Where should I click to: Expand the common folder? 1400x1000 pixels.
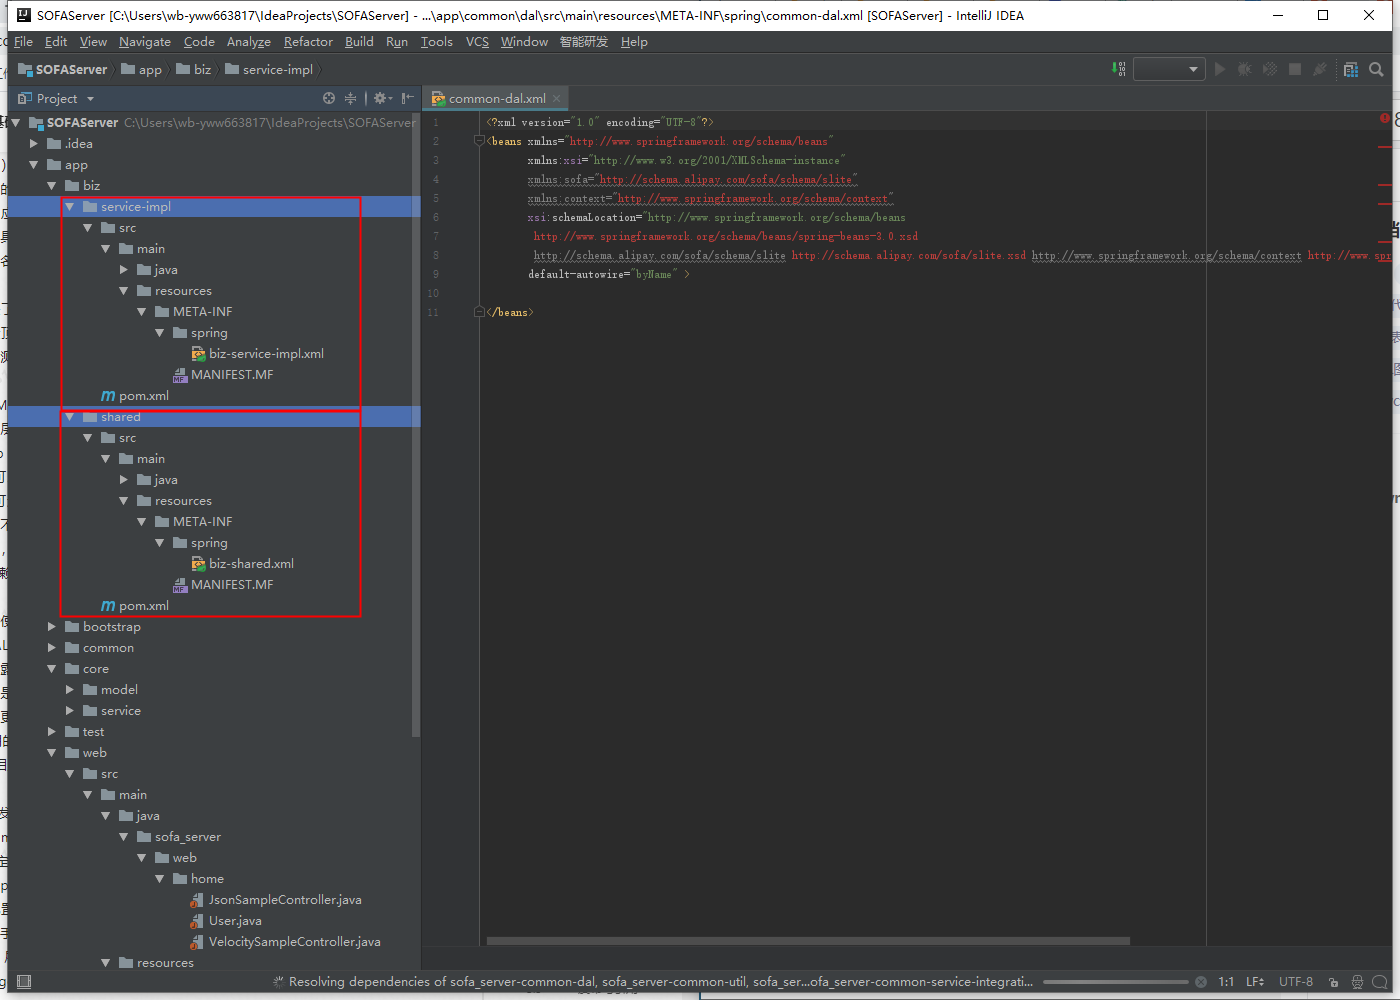[52, 648]
